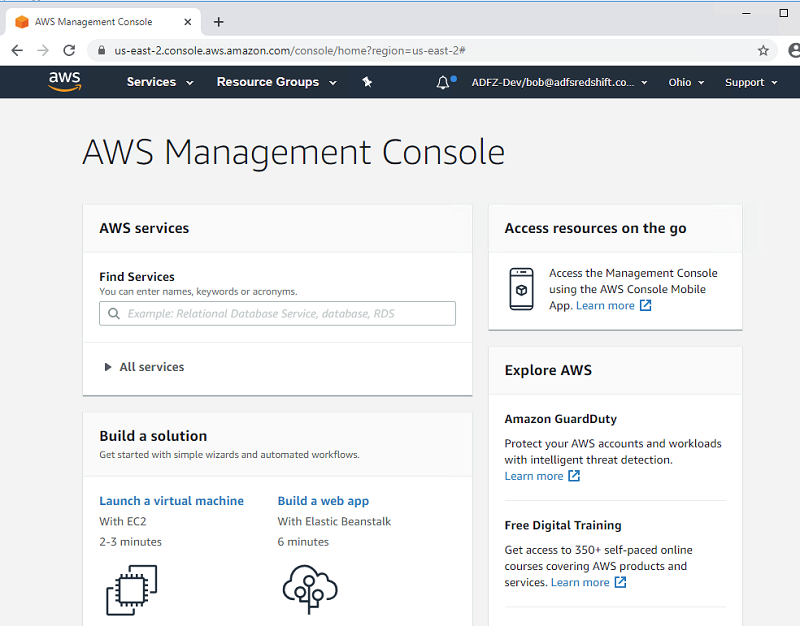Open the notifications bell icon
Viewport: 800px width, 626px height.
point(443,82)
